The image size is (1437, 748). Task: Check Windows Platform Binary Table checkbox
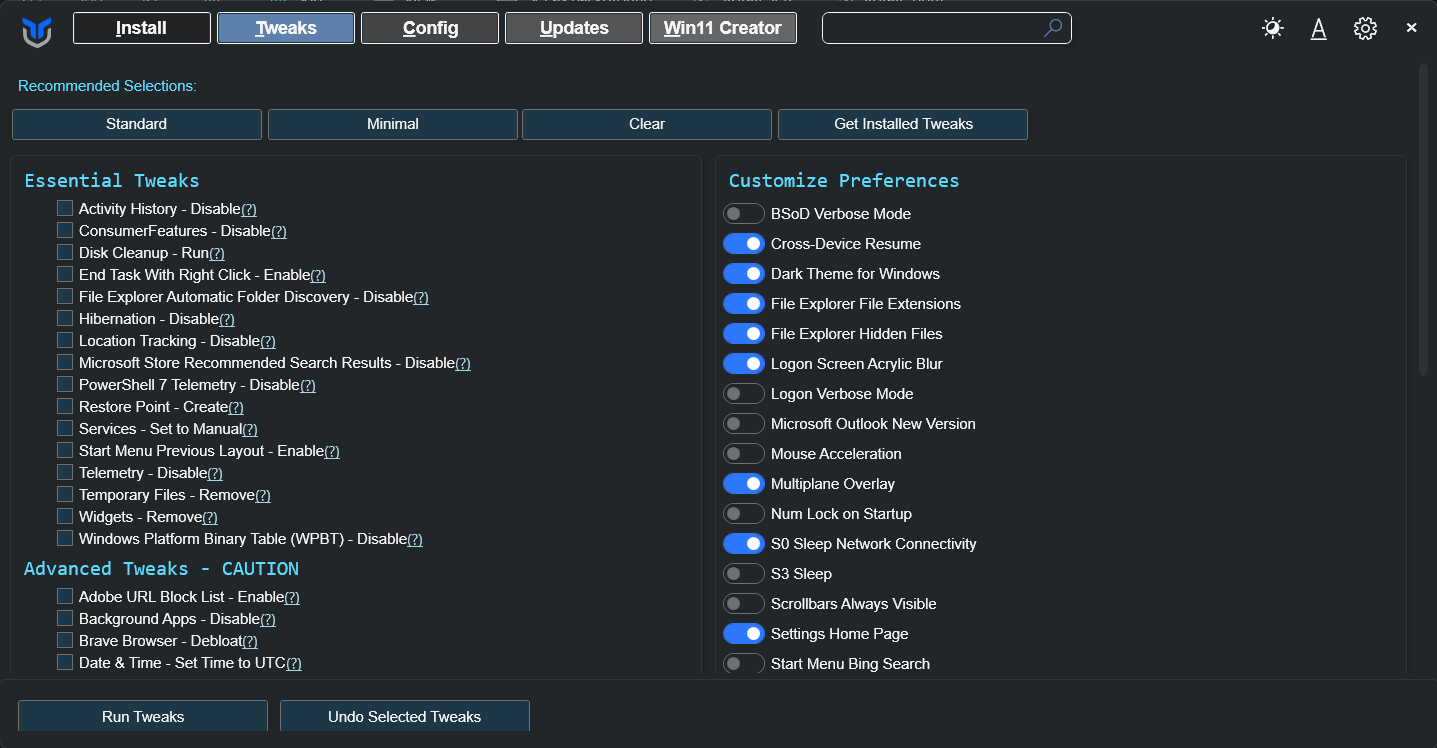pos(65,538)
